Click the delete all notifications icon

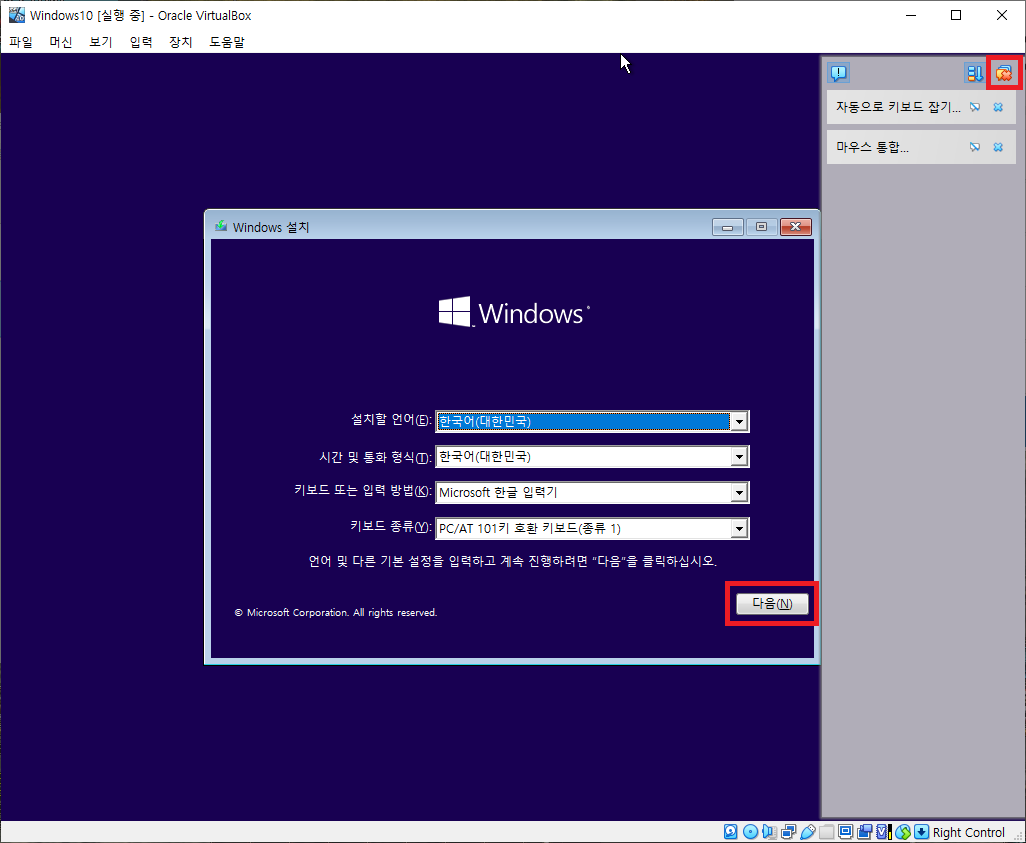1004,73
